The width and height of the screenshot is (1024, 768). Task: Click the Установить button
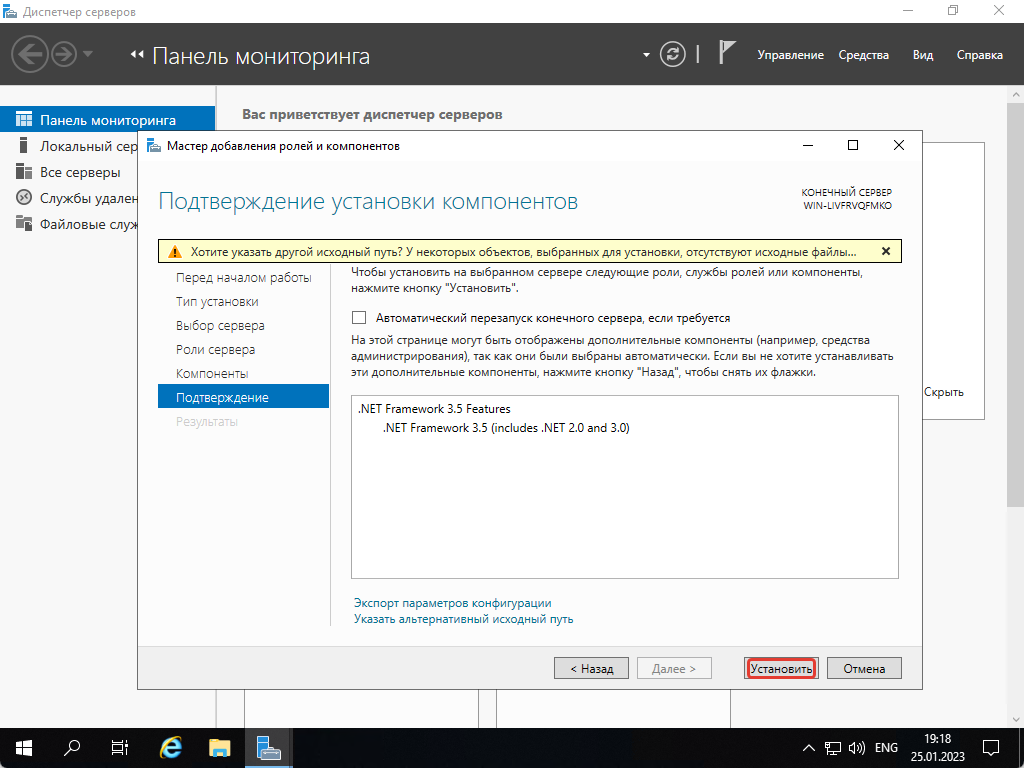pyautogui.click(x=781, y=667)
